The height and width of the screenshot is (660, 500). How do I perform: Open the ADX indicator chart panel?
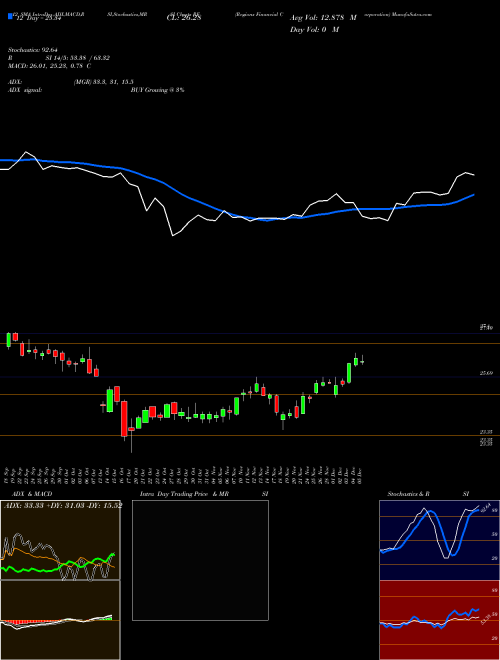click(60, 540)
